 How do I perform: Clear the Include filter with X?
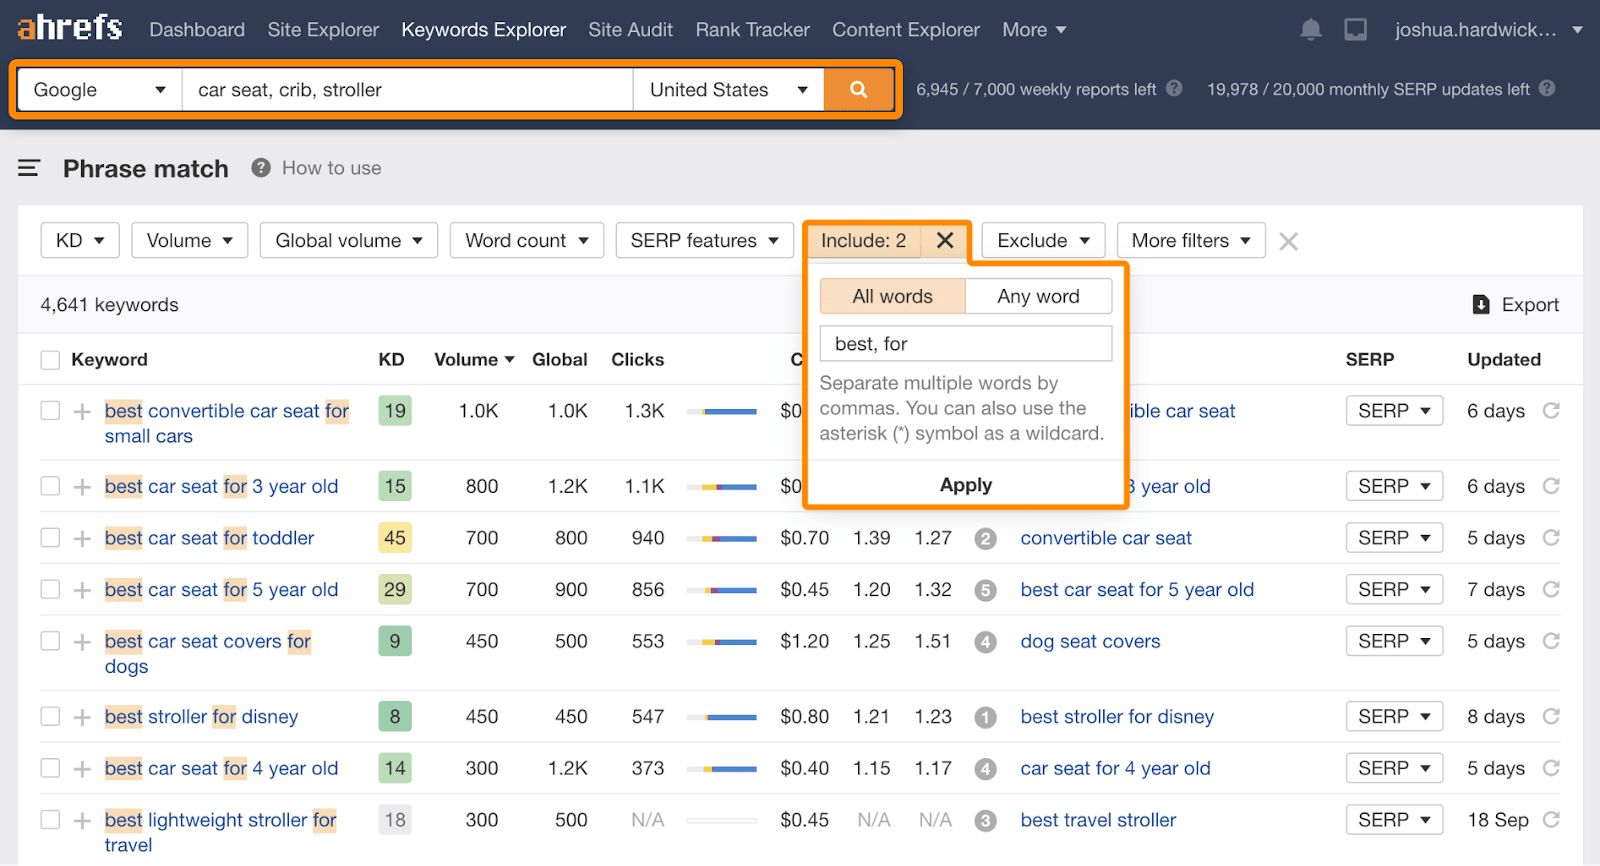coord(945,240)
